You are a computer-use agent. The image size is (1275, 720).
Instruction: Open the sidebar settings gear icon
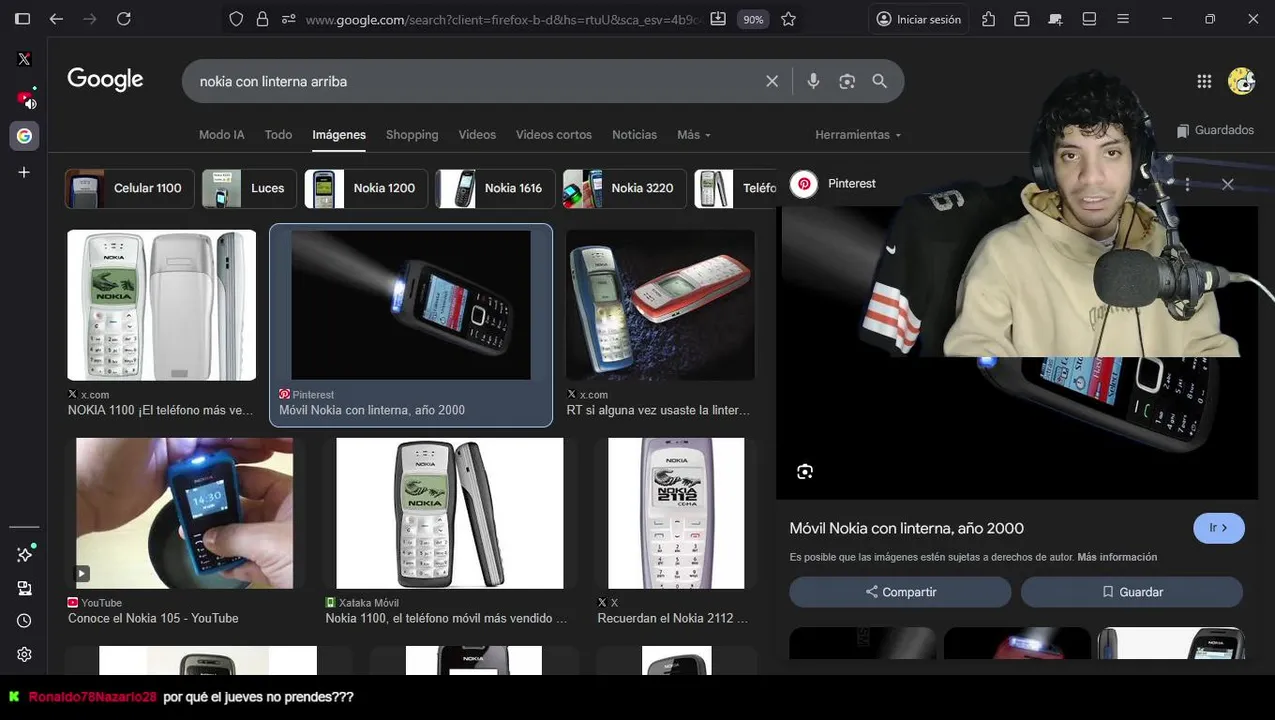pyautogui.click(x=24, y=654)
